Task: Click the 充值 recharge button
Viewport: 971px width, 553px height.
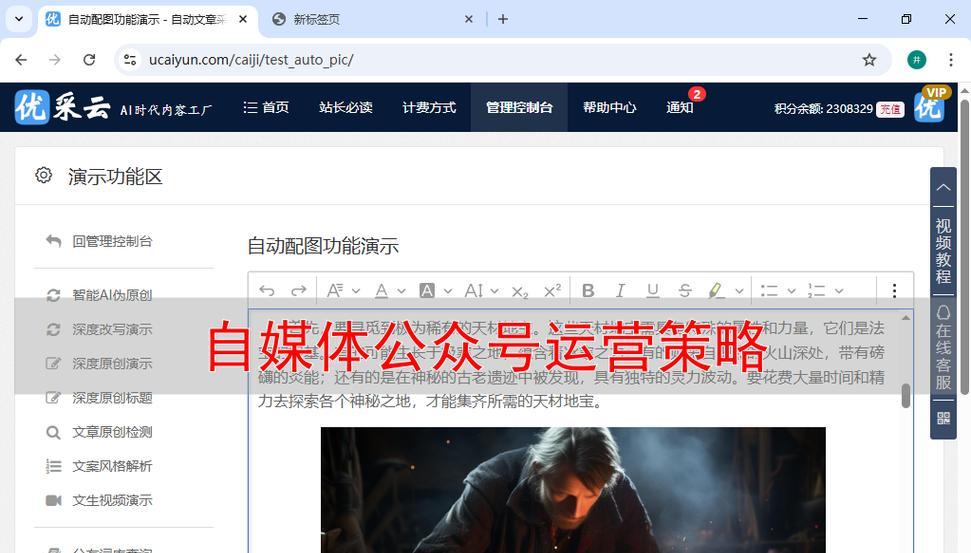Action: pos(890,109)
